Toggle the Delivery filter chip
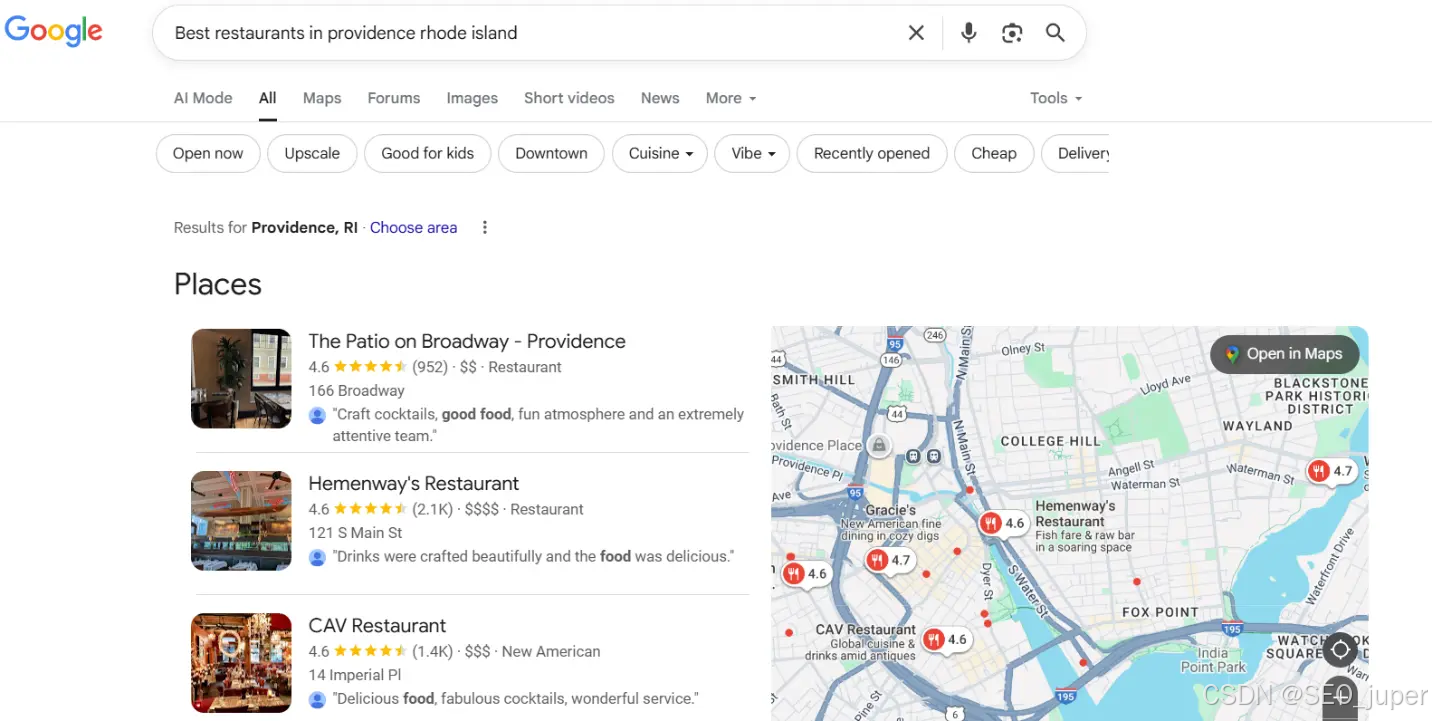1432x721 pixels. click(1076, 153)
